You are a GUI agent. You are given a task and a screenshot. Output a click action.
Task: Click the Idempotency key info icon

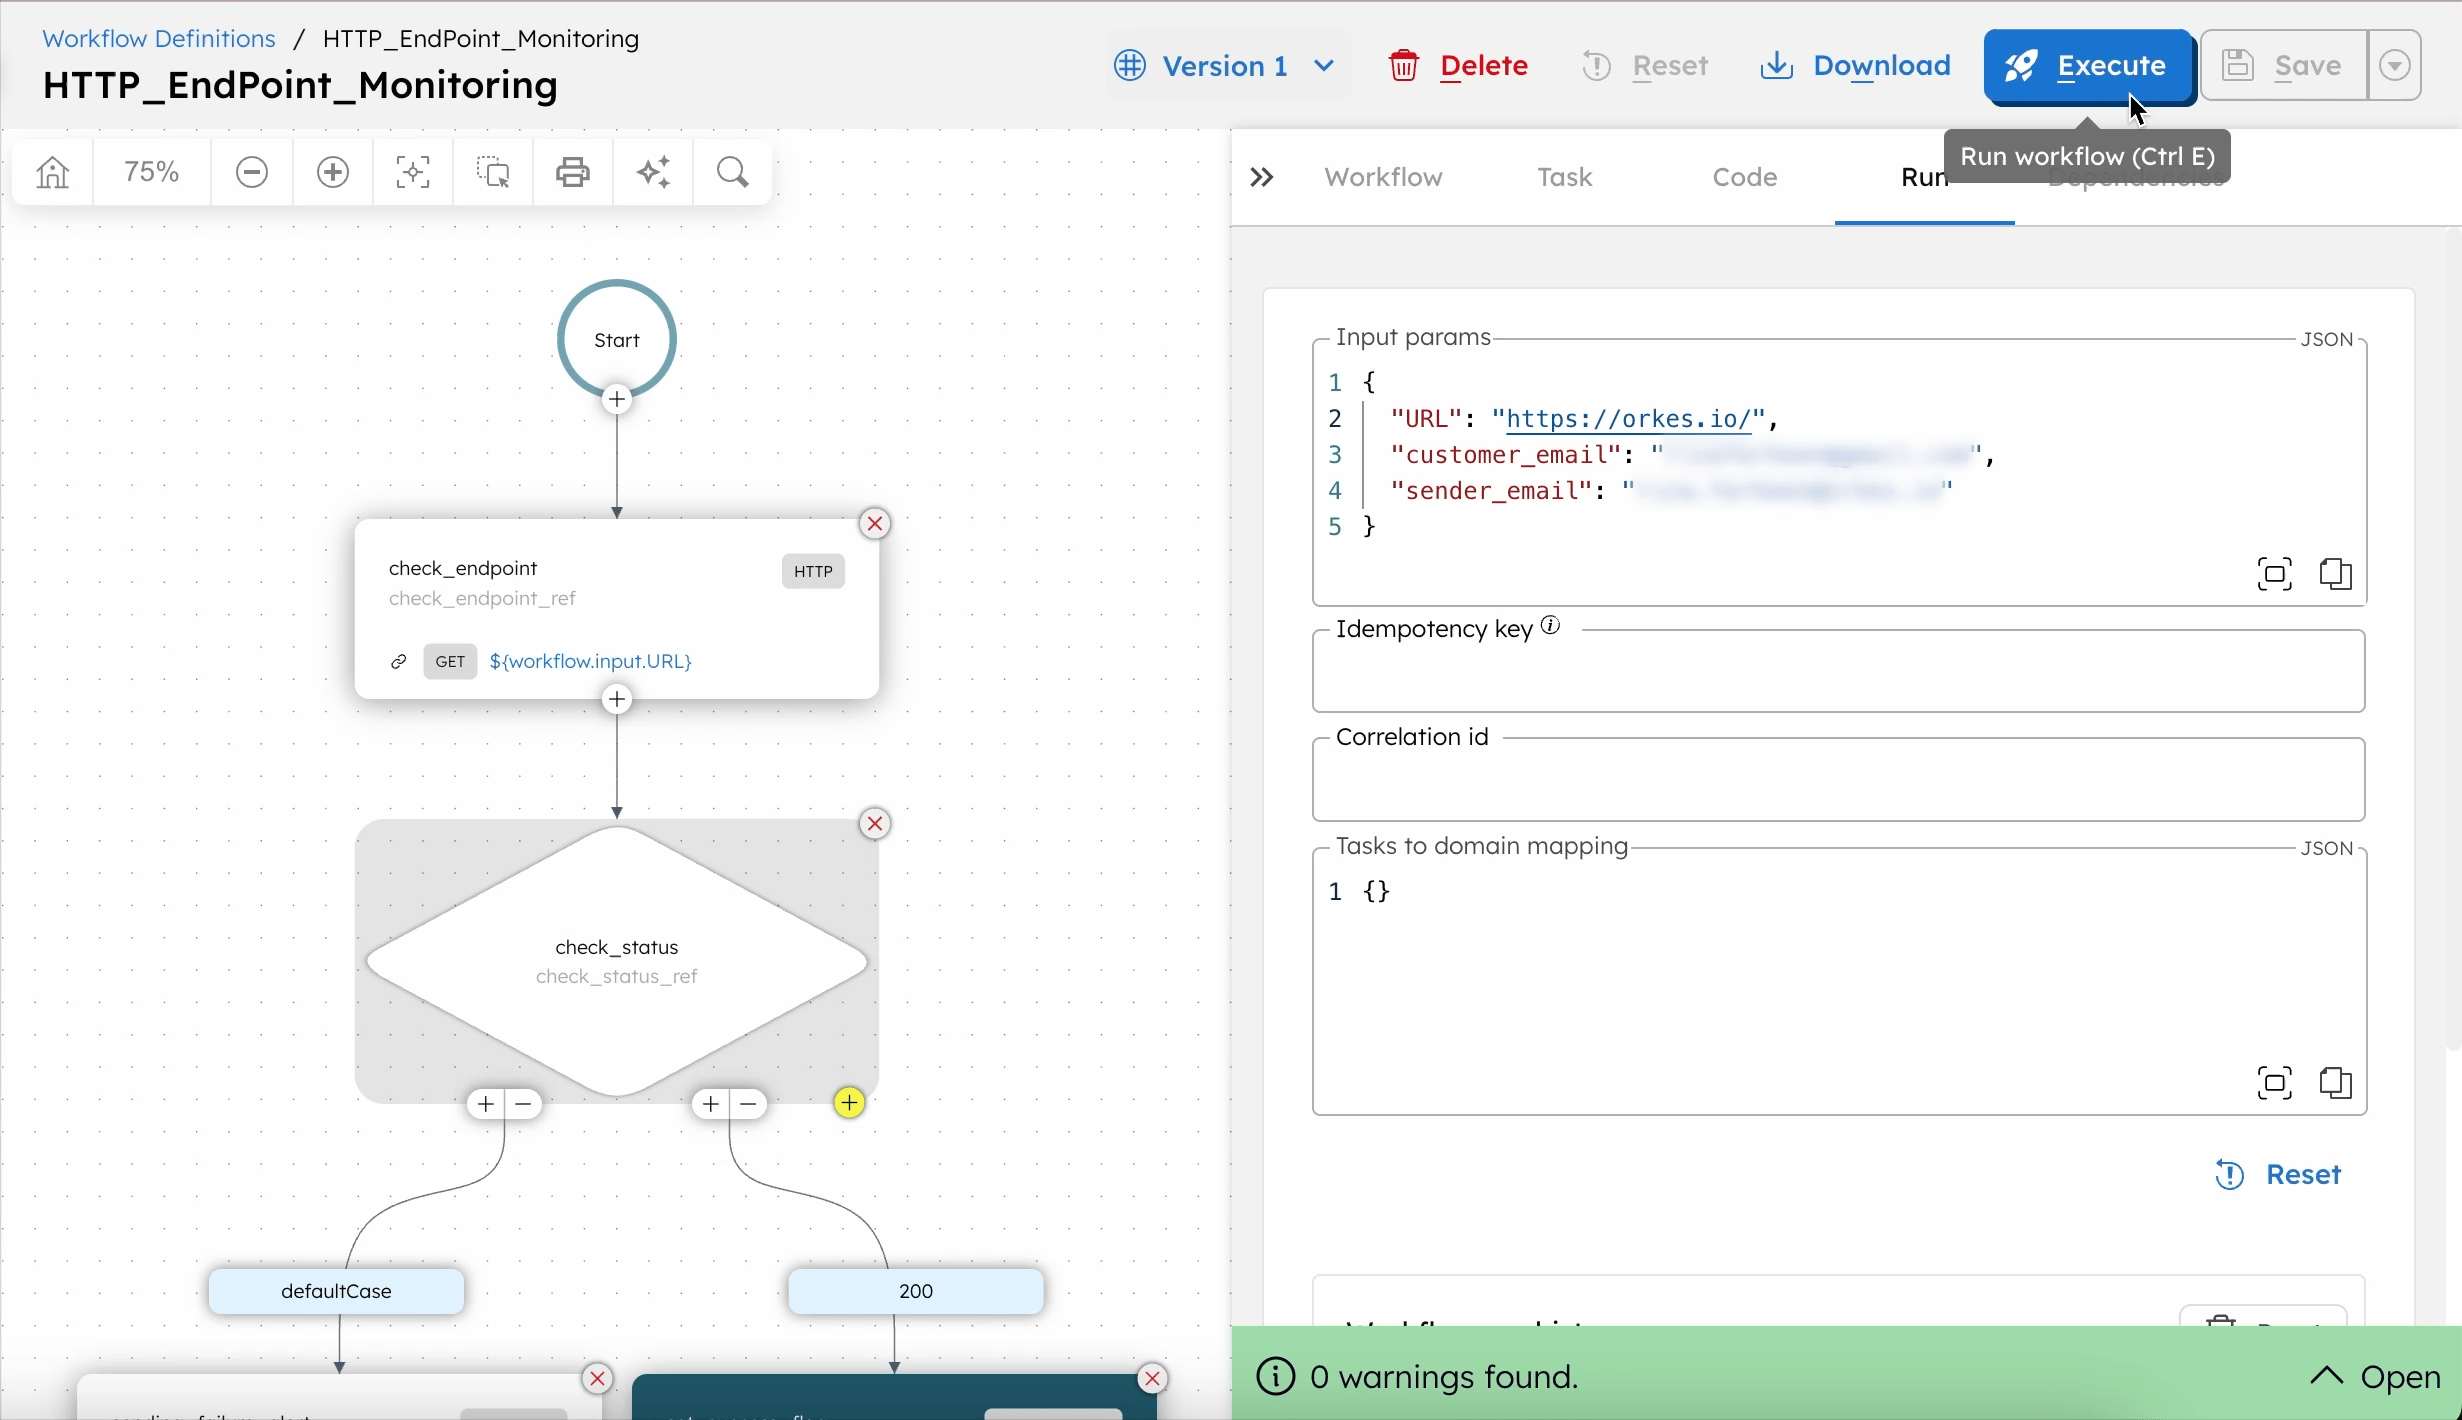pos(1550,626)
